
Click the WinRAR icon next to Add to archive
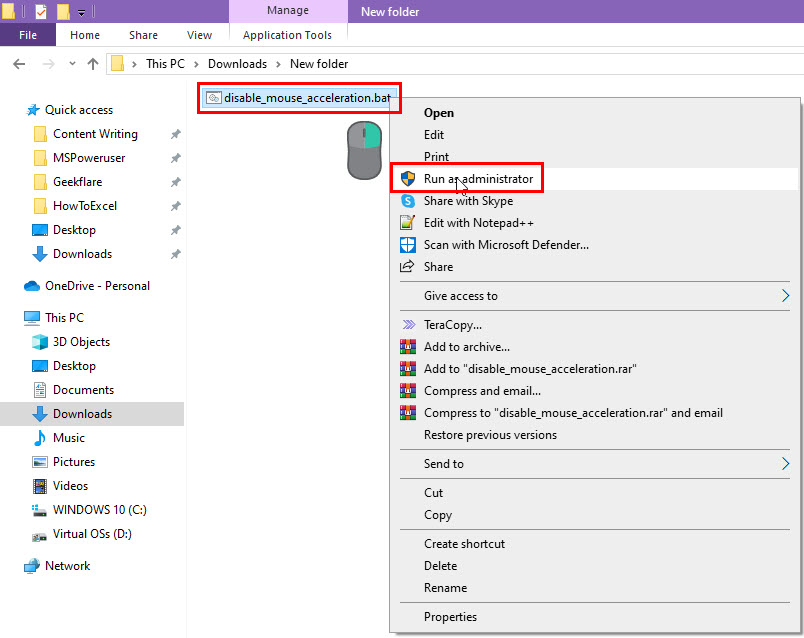pyautogui.click(x=407, y=347)
